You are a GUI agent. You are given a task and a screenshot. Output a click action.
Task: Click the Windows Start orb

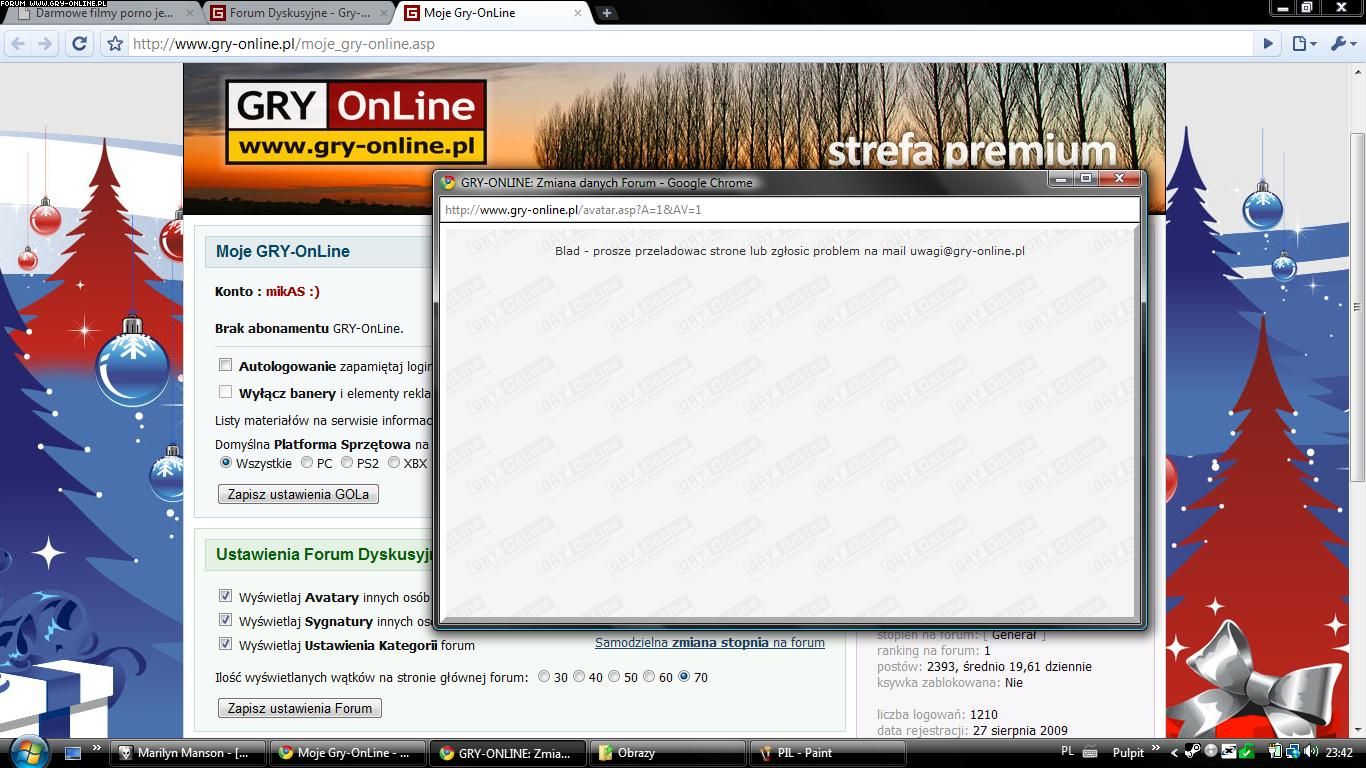click(26, 752)
